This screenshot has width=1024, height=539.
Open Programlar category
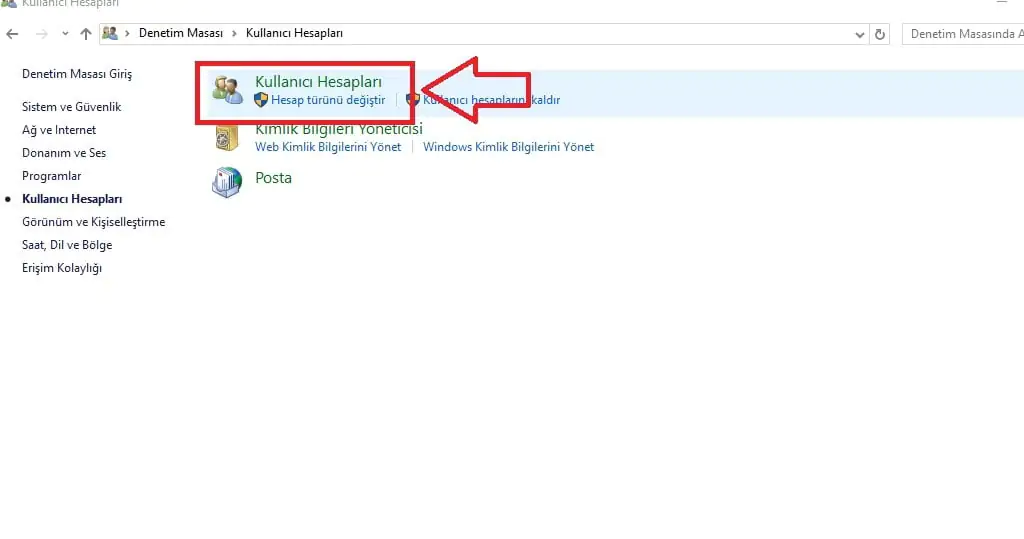click(x=52, y=176)
